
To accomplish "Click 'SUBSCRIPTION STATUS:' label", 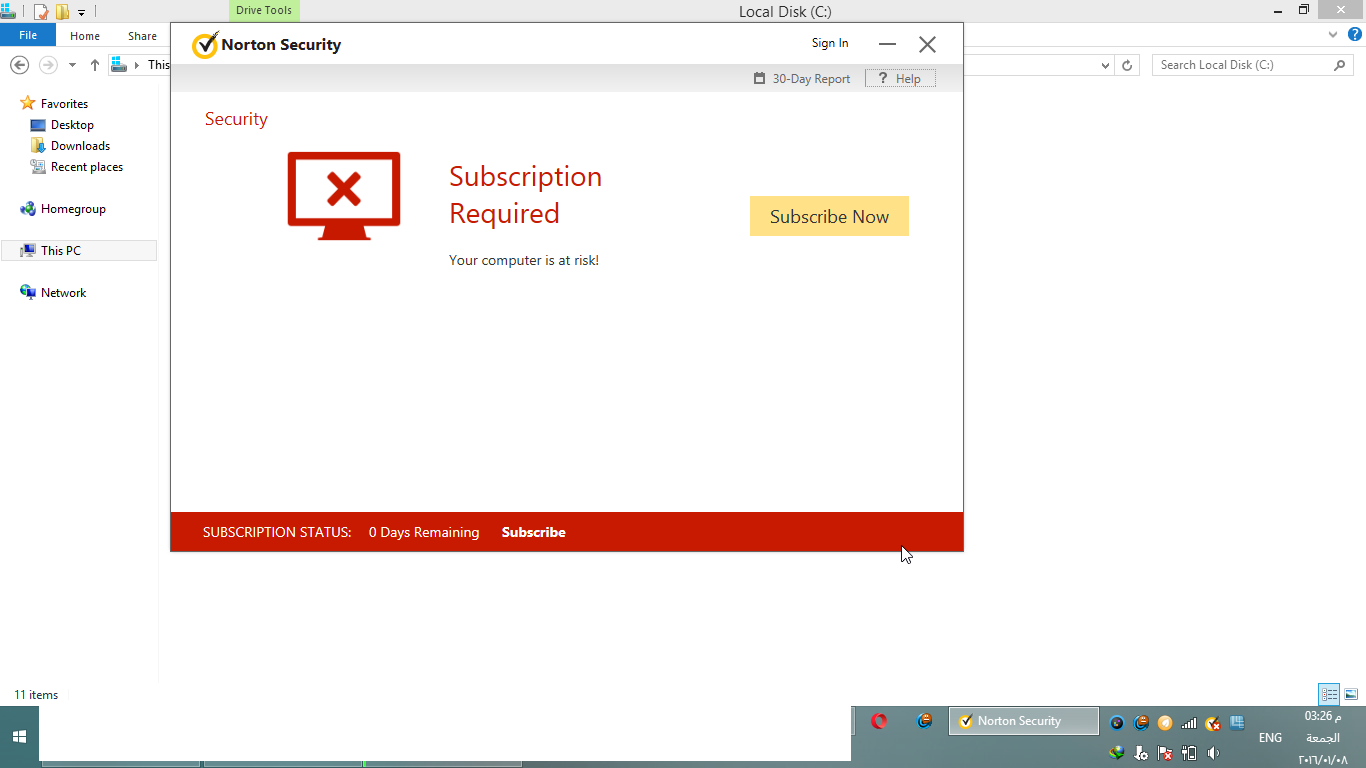I will (277, 532).
